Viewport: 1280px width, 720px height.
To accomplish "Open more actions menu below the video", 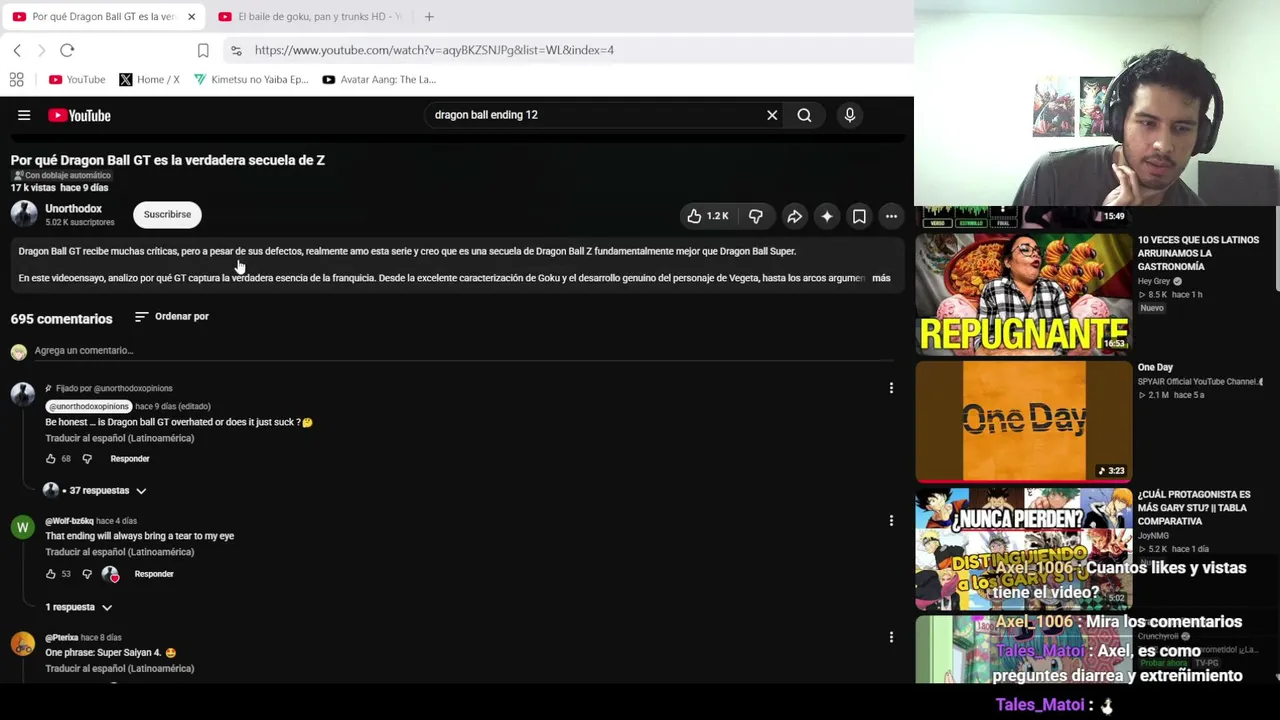I will coord(891,216).
